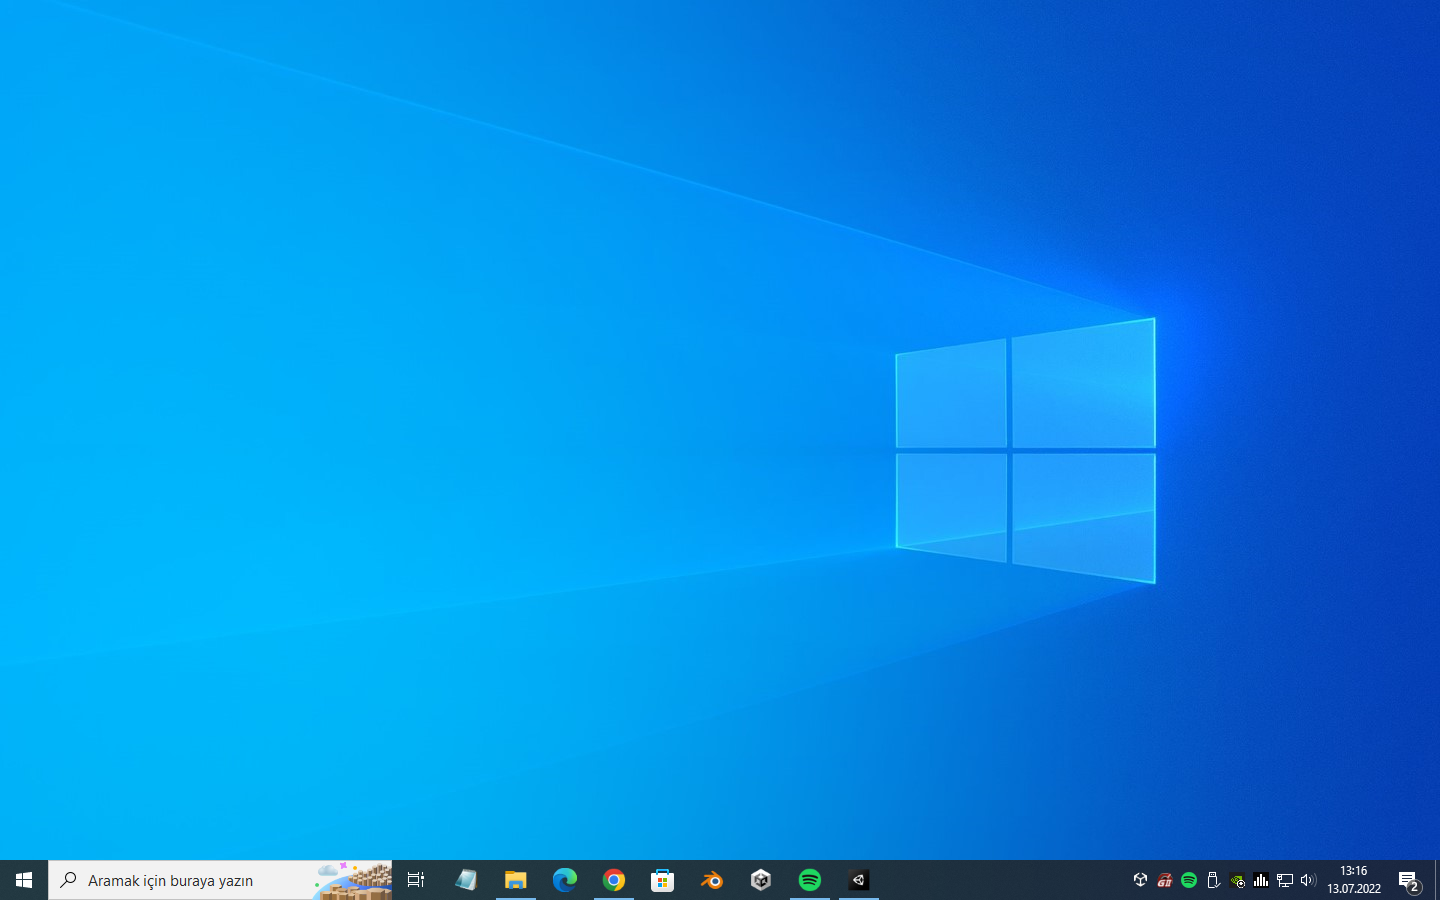Click the search highlights illustration in search box

tap(353, 880)
